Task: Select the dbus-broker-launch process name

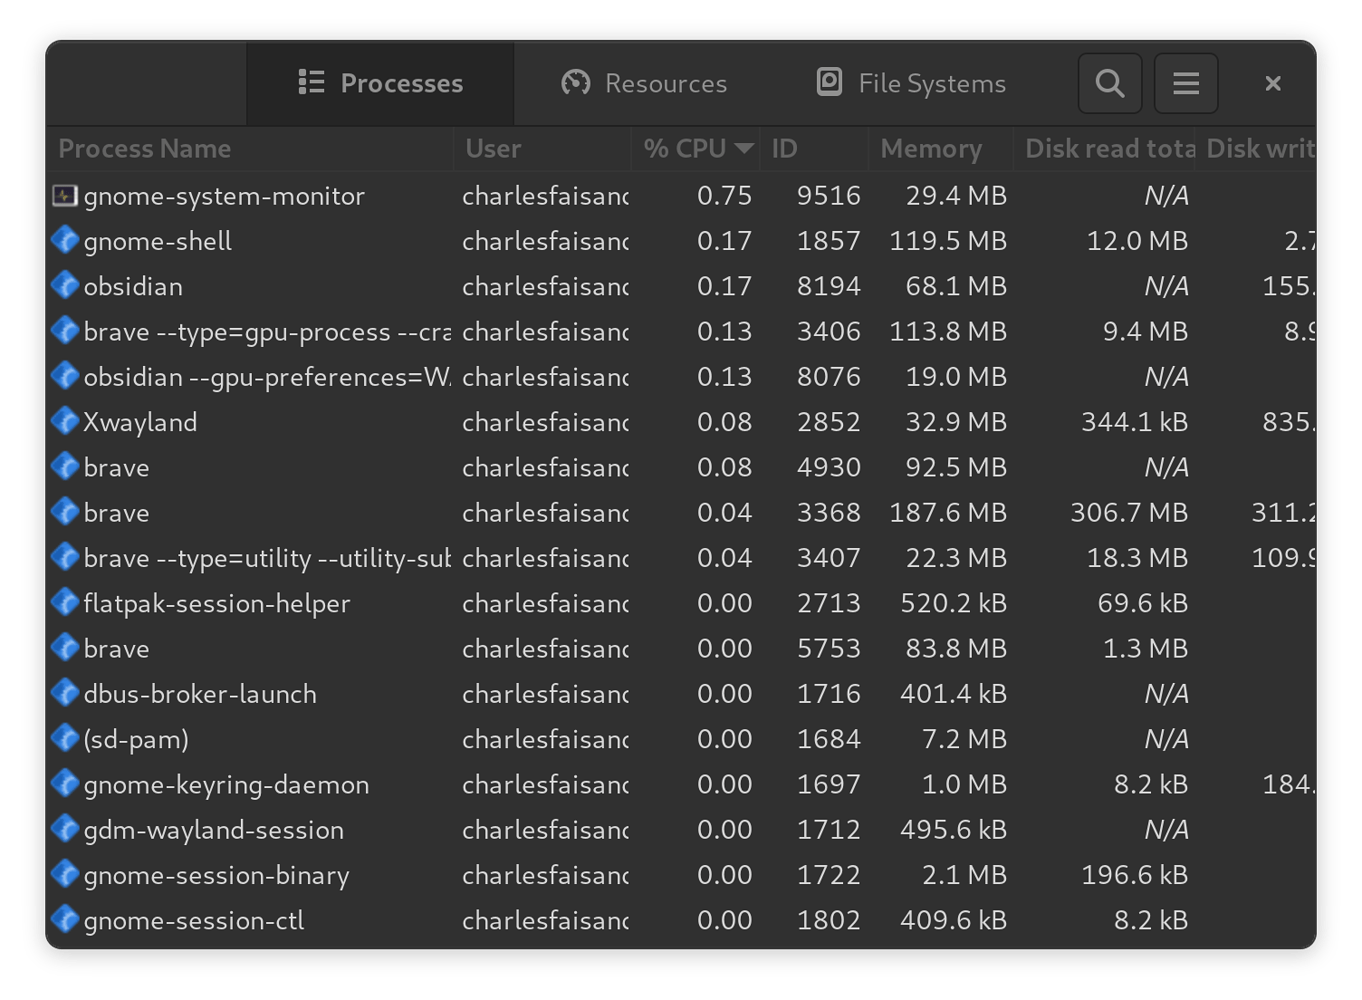Action: point(200,694)
